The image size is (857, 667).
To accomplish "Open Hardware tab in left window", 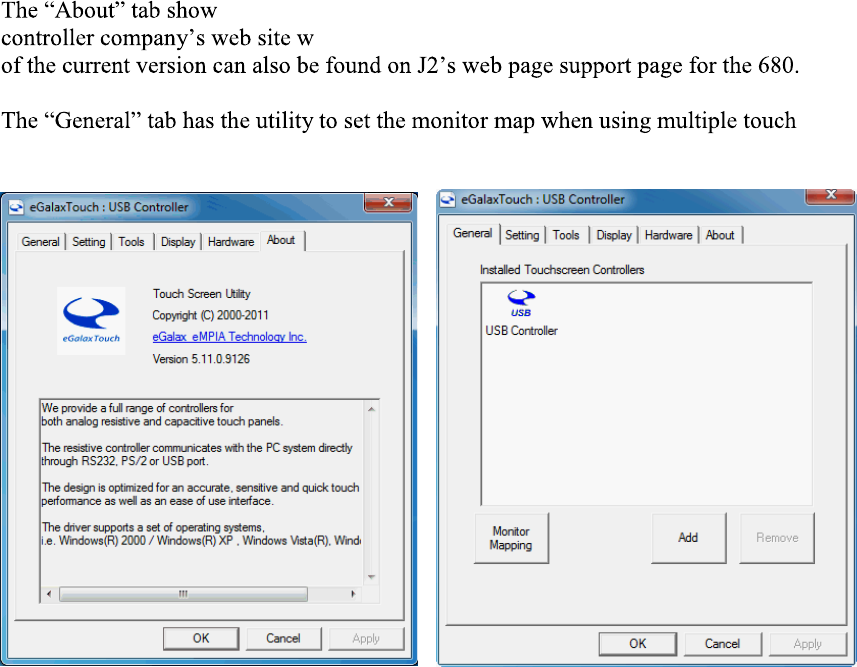I will click(x=231, y=242).
